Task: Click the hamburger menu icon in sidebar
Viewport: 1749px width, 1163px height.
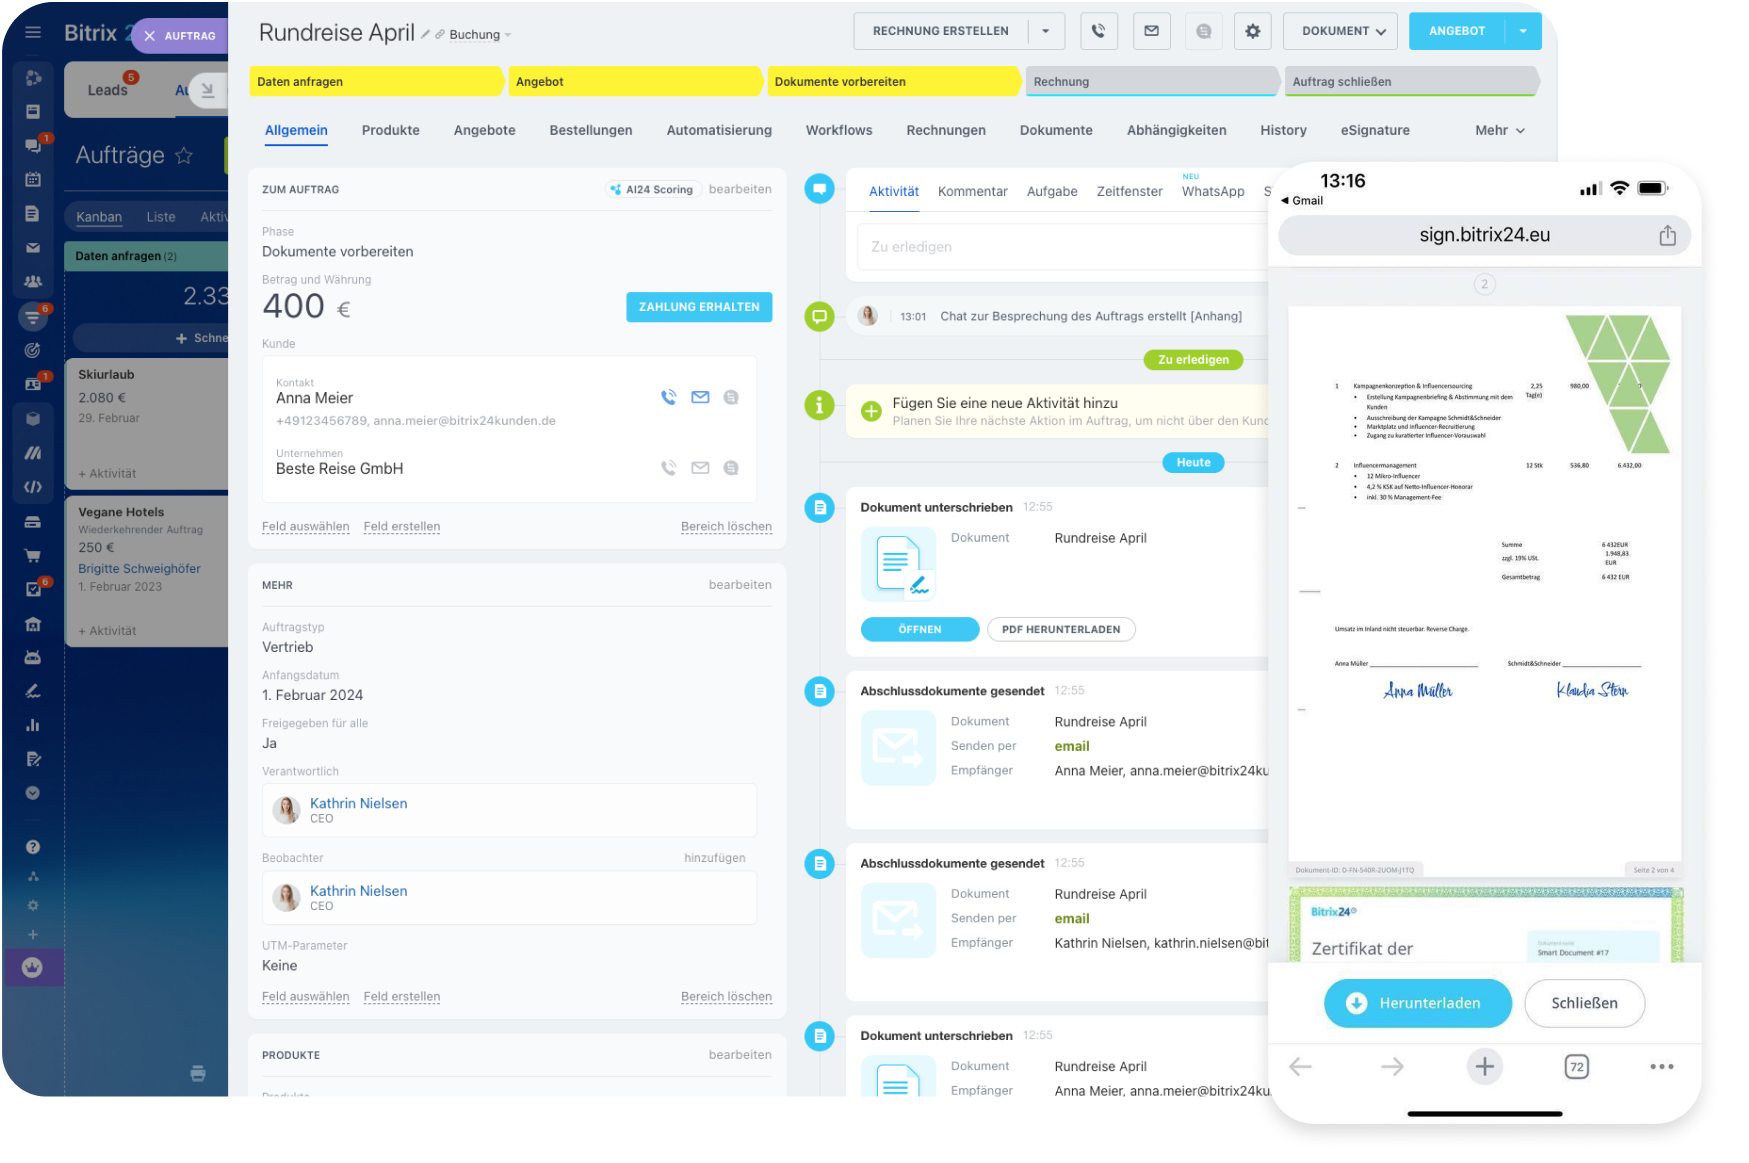Action: (x=33, y=32)
